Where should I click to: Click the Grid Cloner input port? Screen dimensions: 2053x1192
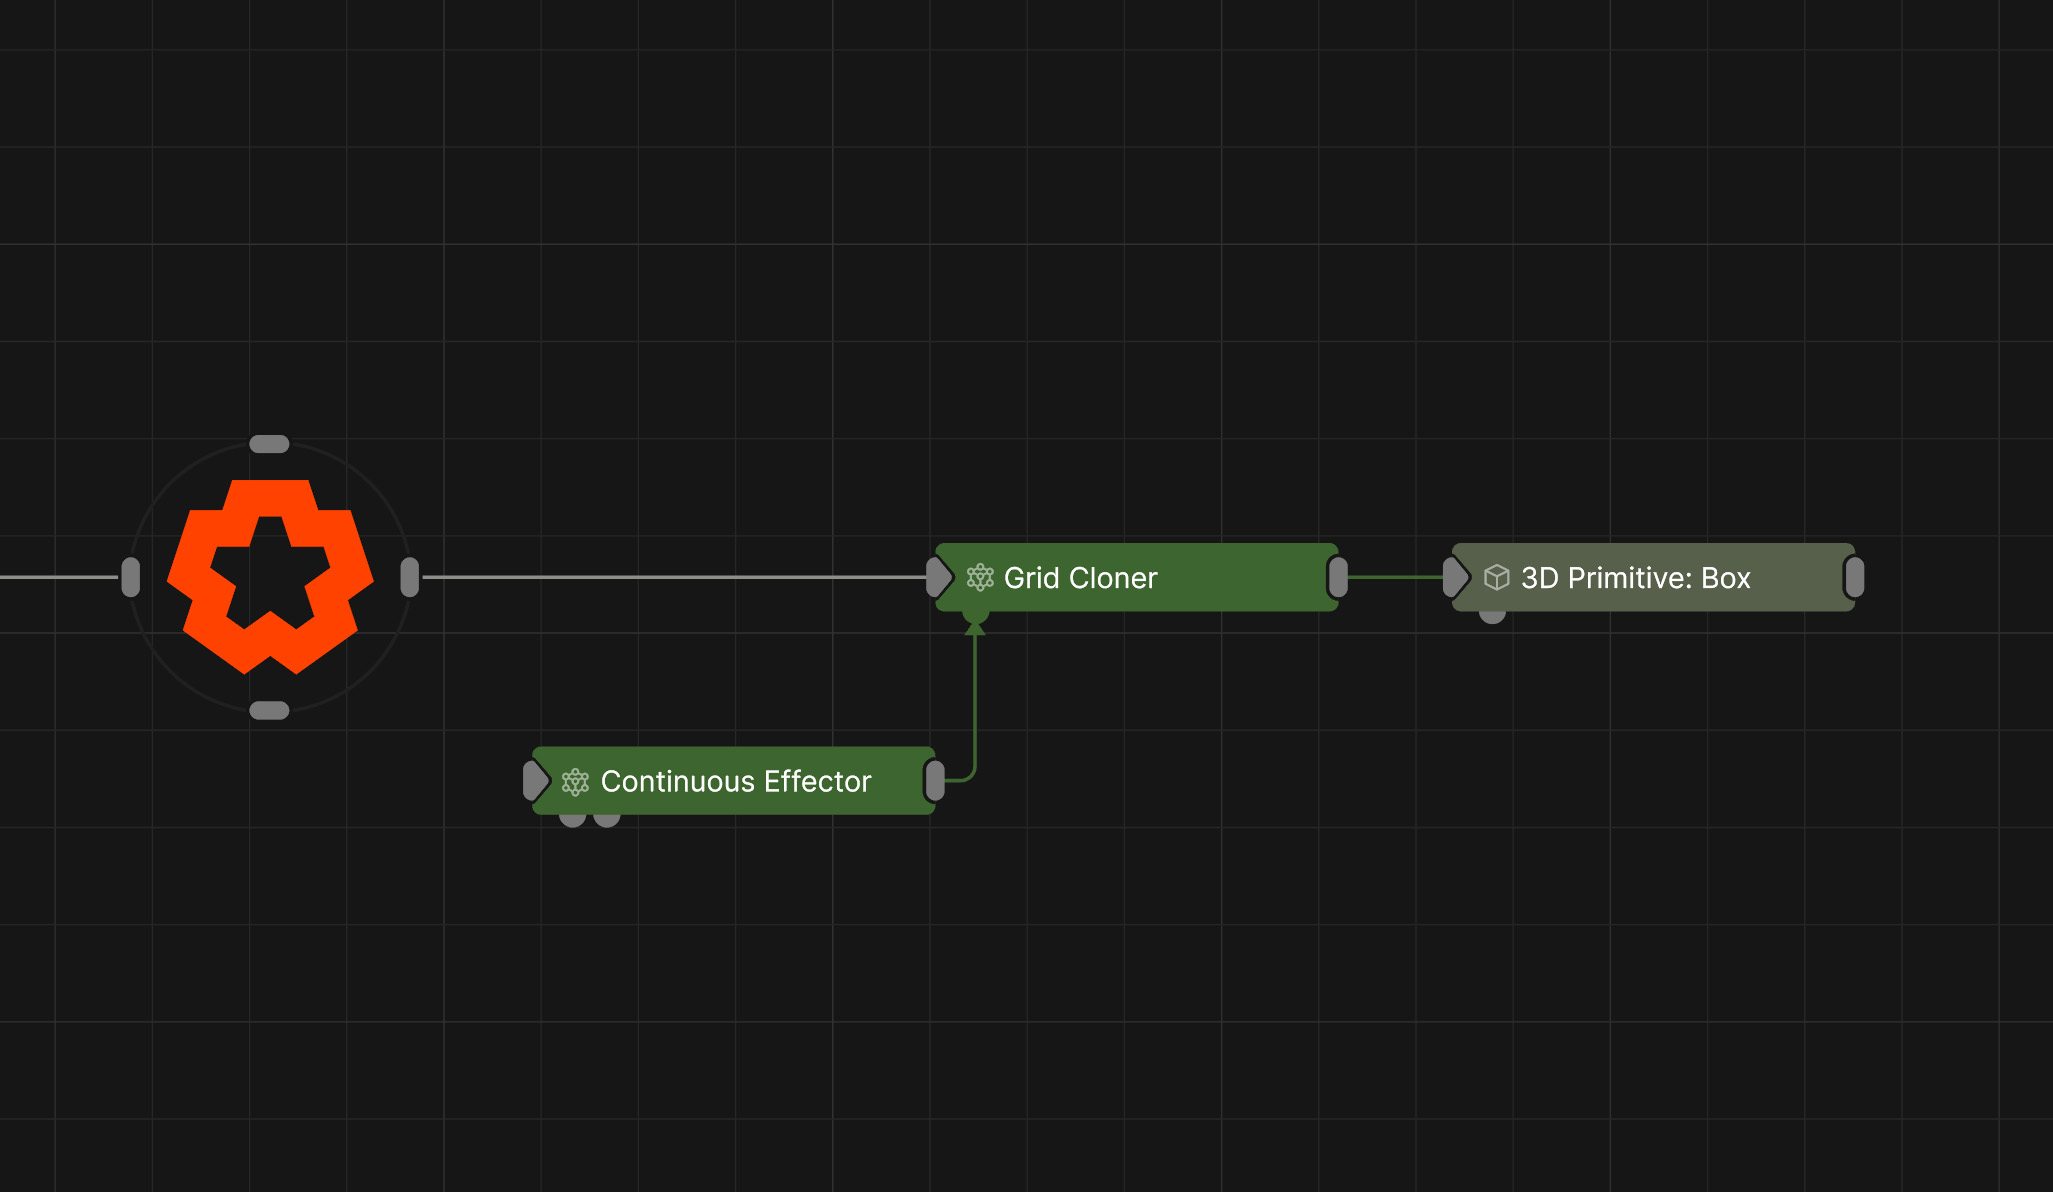pyautogui.click(x=939, y=578)
